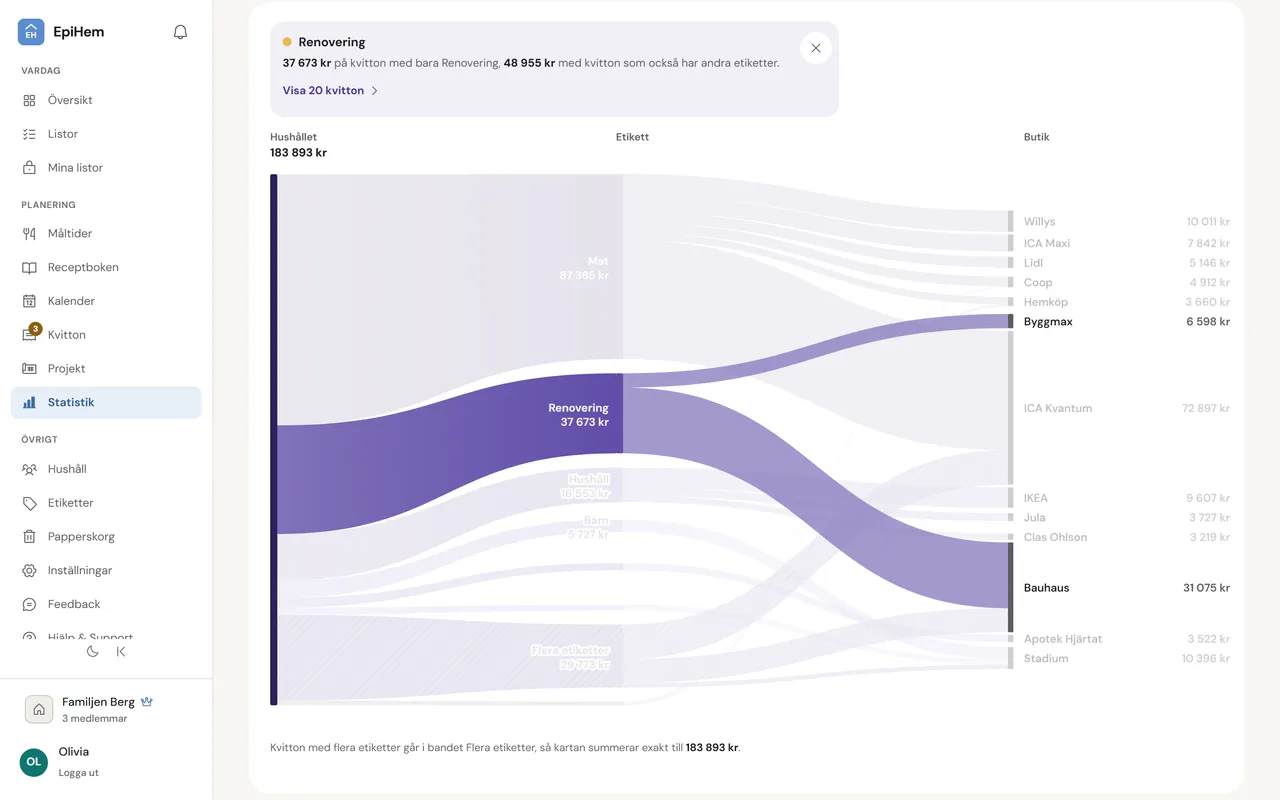Click Apotek Hjärtat store label
The height and width of the screenshot is (800, 1280).
click(x=1063, y=639)
